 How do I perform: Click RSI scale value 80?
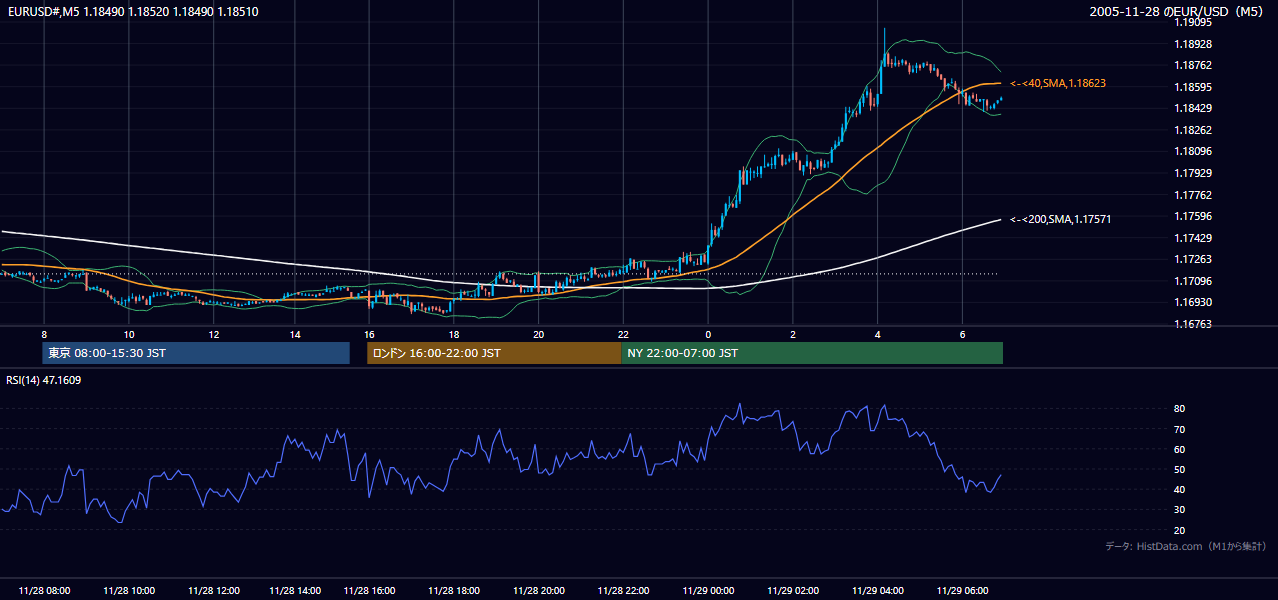1180,409
